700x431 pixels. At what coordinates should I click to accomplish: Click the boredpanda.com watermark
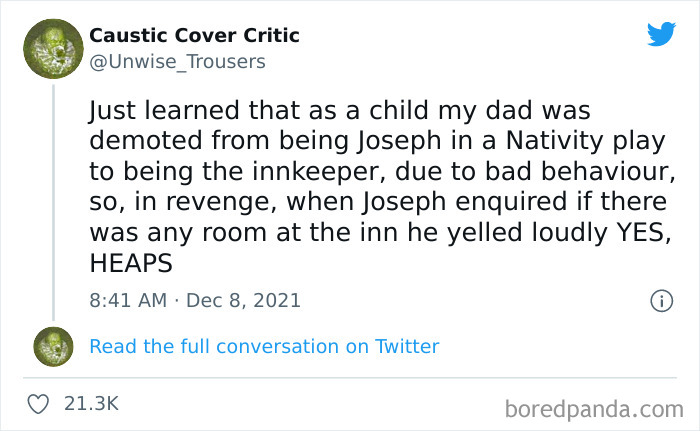coord(594,407)
